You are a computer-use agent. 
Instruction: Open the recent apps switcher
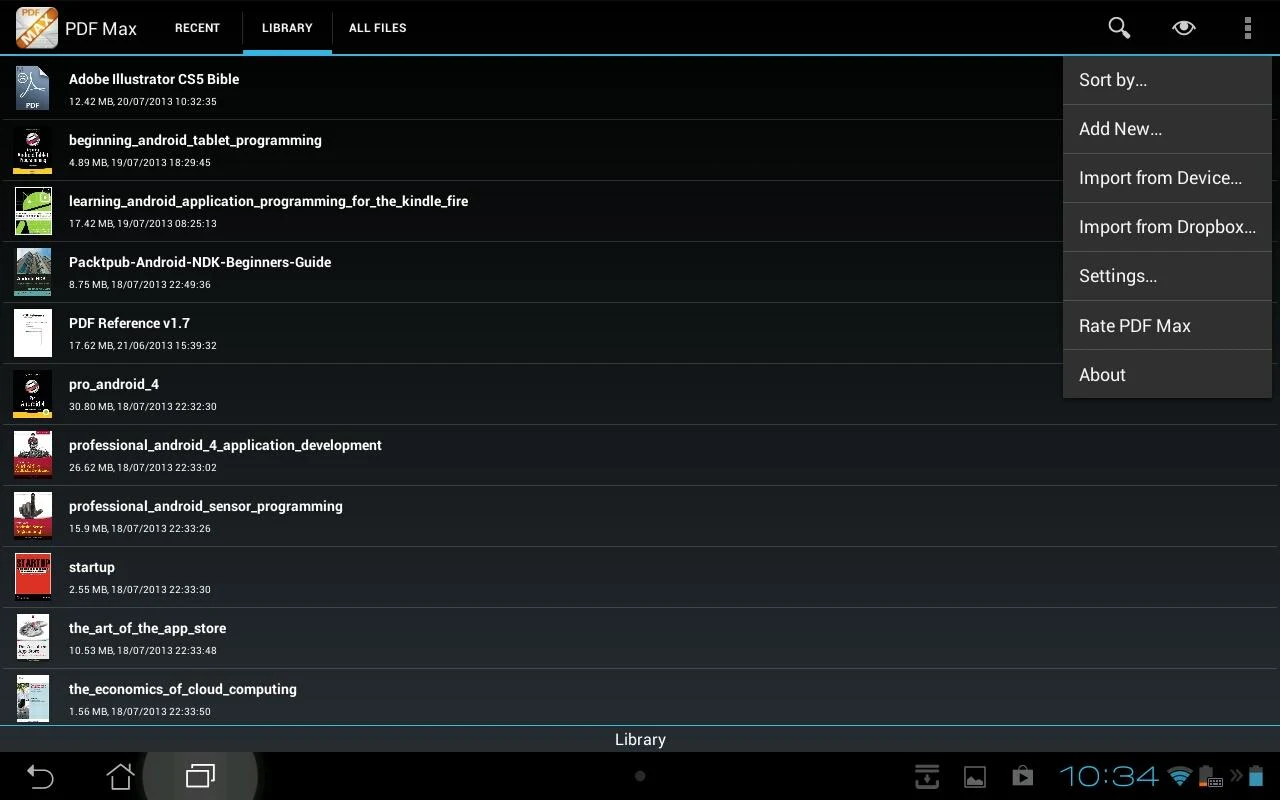click(199, 775)
